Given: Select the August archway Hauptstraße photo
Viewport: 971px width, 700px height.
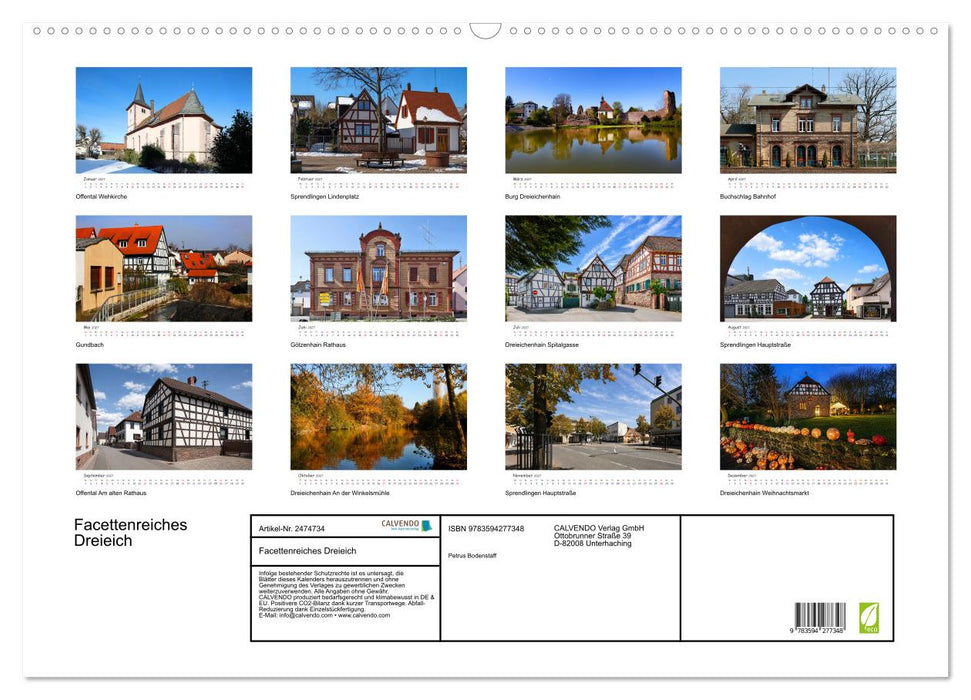Looking at the screenshot, I should [x=808, y=268].
